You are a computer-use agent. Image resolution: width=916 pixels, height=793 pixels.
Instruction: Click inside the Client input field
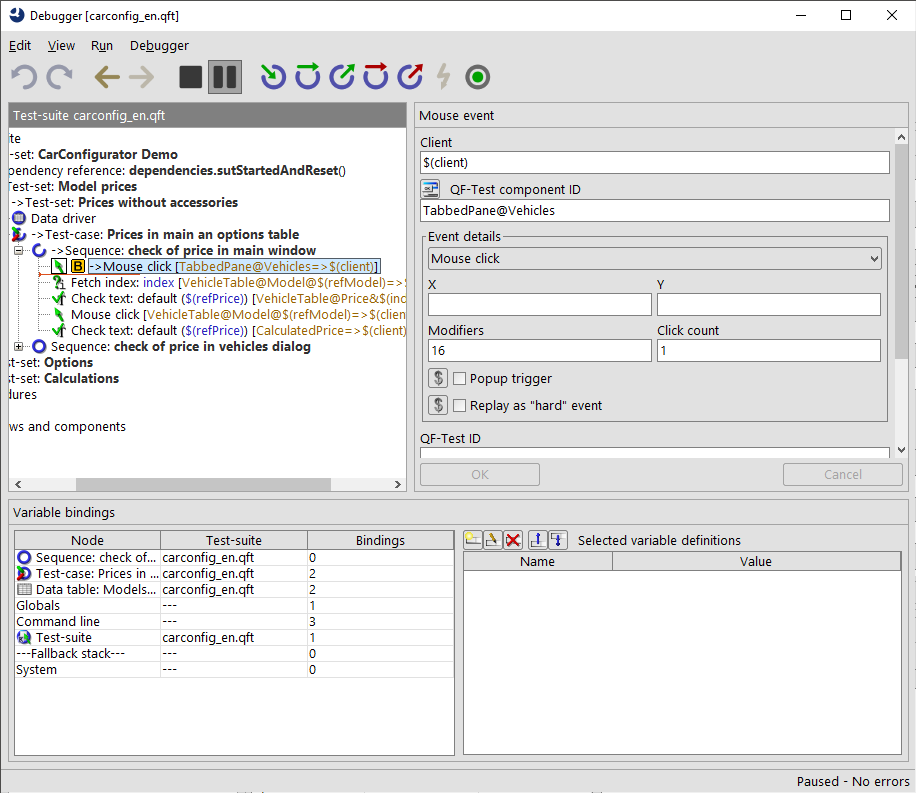click(x=650, y=162)
